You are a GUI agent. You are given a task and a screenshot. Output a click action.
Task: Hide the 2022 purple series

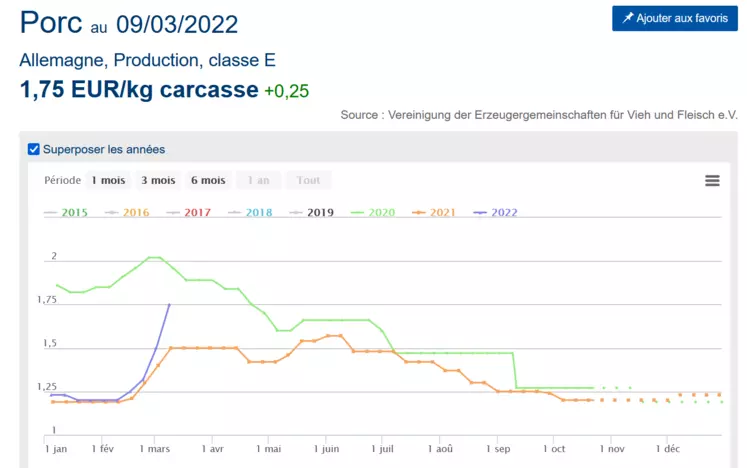(495, 213)
